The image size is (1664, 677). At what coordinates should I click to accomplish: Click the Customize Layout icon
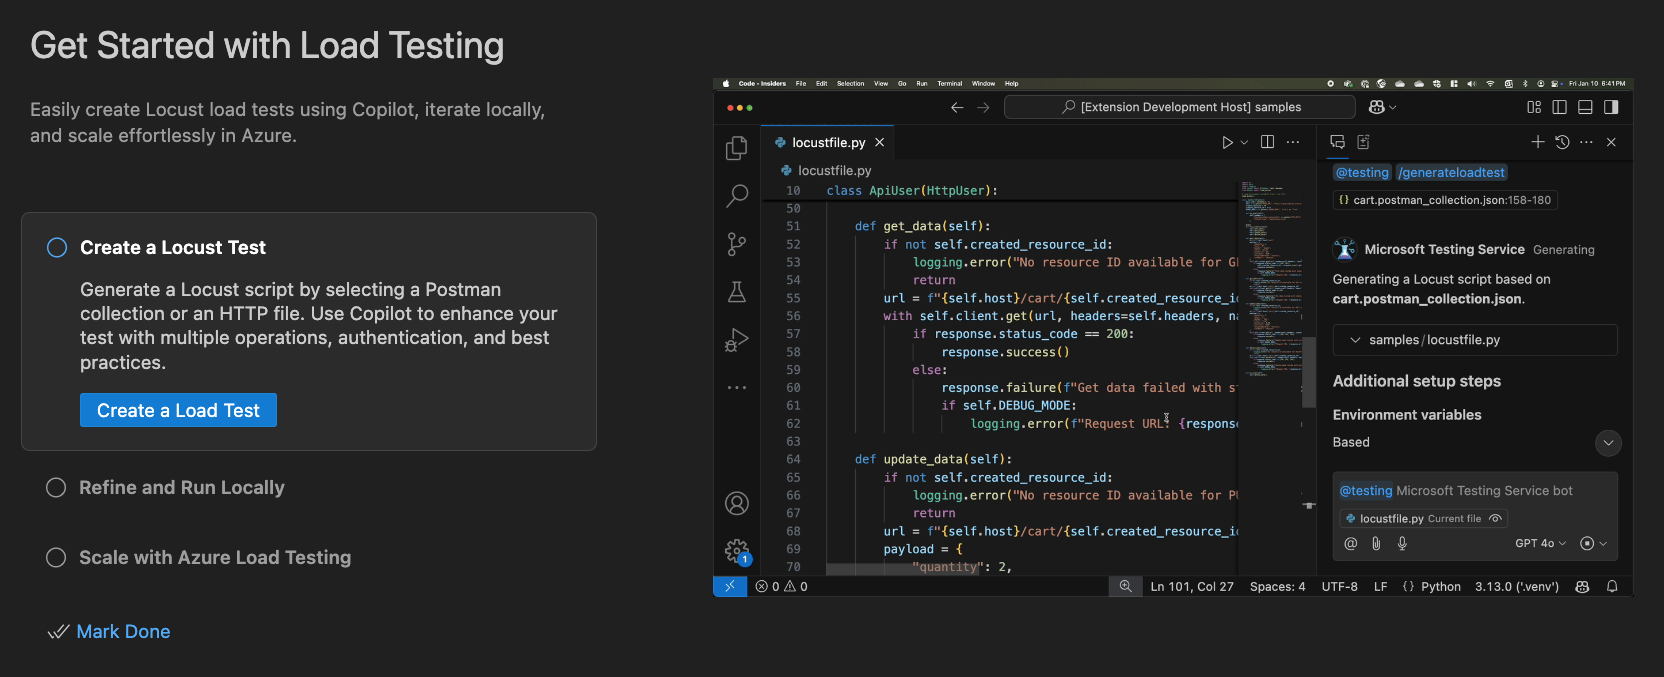1534,107
